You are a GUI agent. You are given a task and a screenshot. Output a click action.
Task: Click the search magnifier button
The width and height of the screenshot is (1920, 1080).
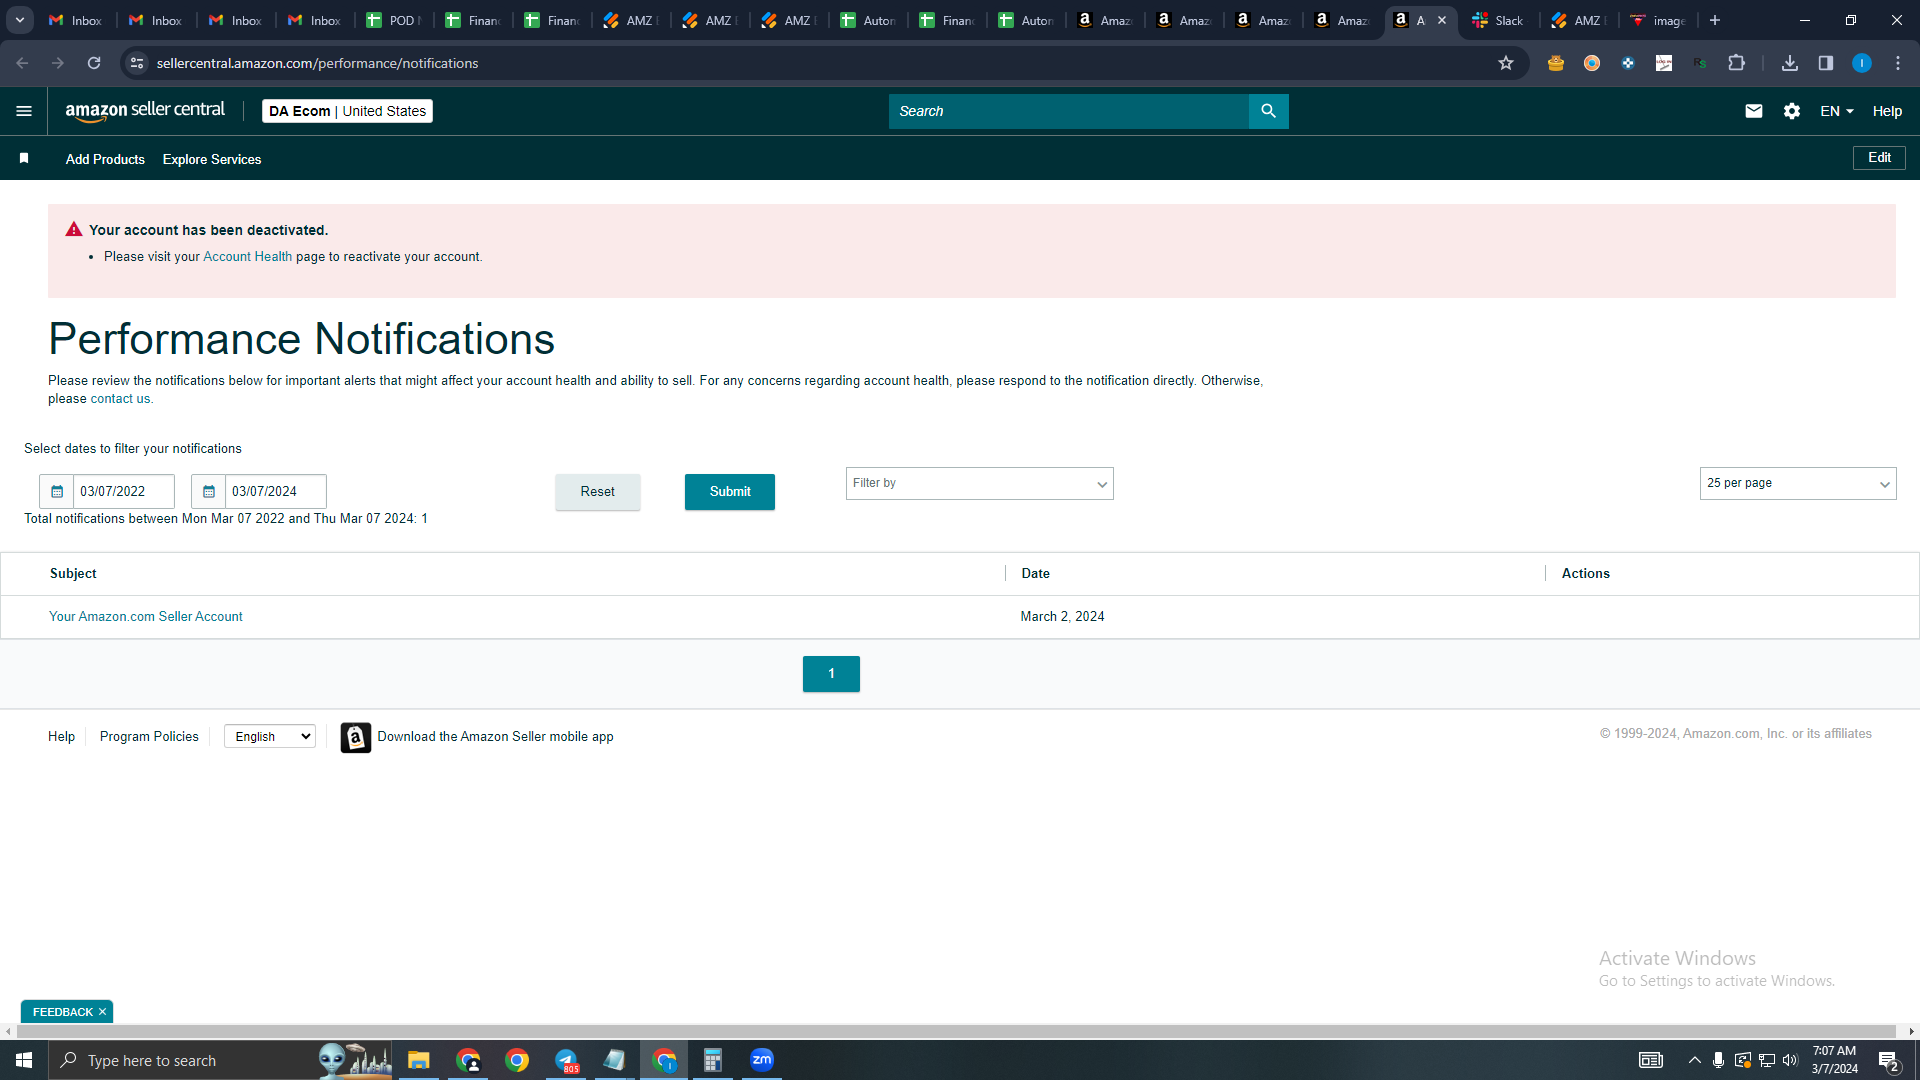(1268, 111)
